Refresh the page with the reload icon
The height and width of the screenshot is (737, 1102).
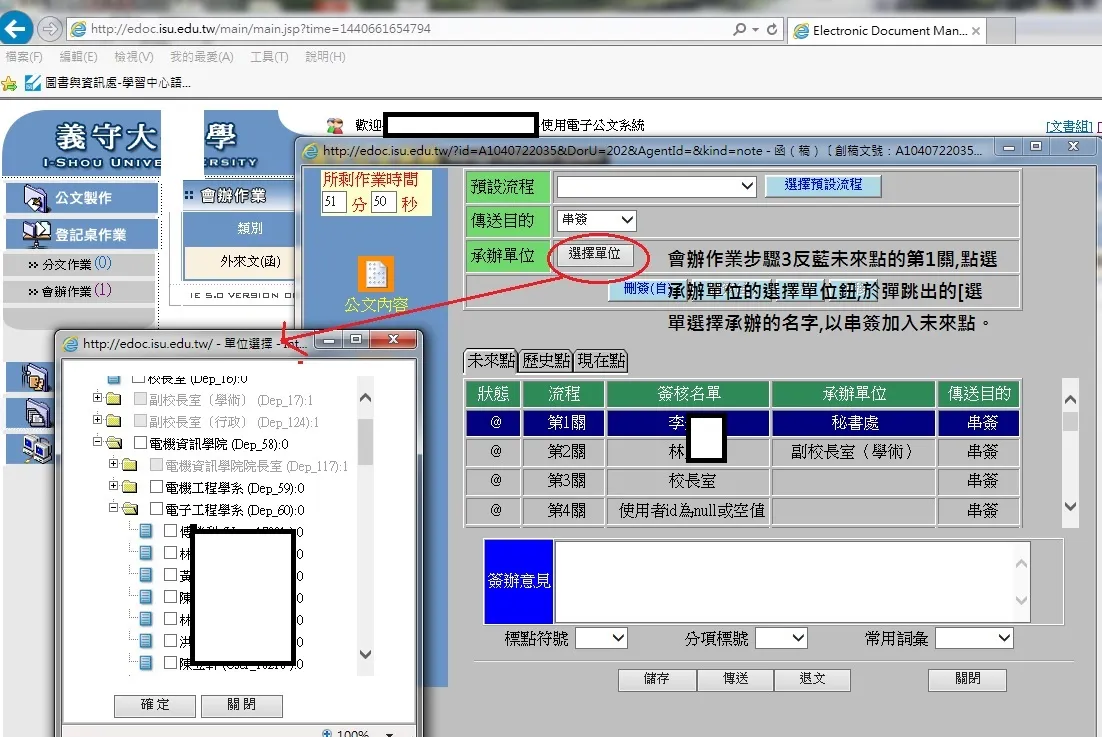772,30
